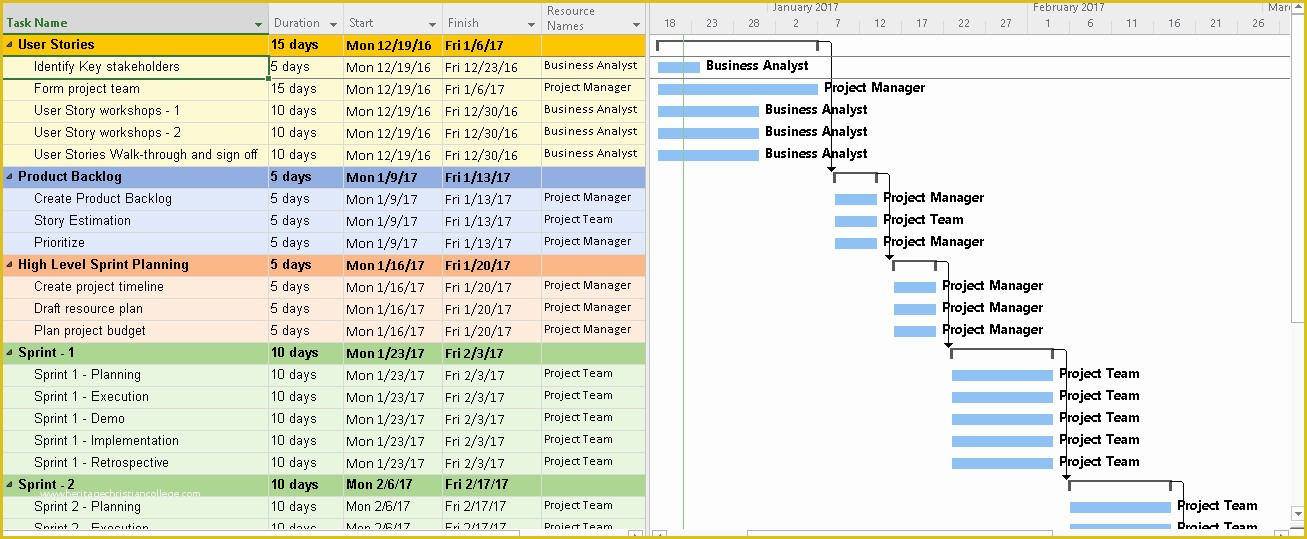Collapse the High Level Sprint Planning group
The height and width of the screenshot is (539, 1307).
(10, 265)
